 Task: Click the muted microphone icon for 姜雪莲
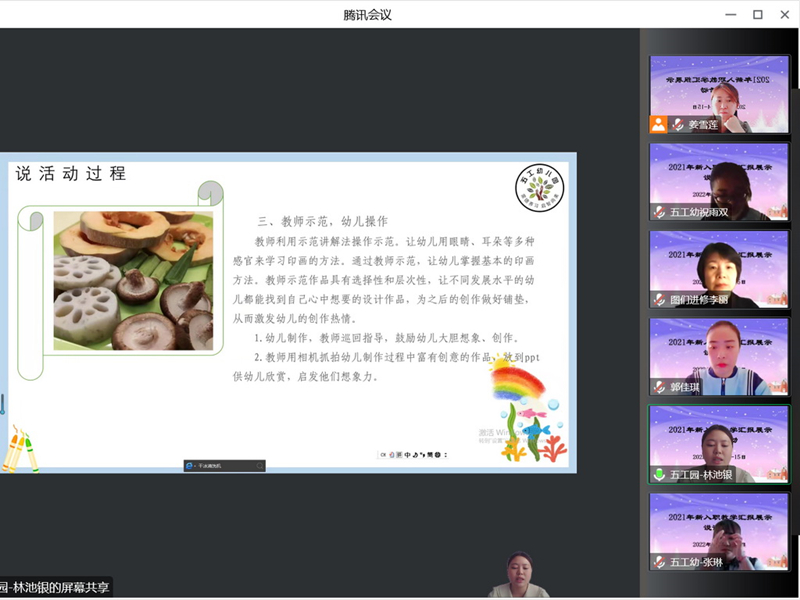tap(677, 125)
